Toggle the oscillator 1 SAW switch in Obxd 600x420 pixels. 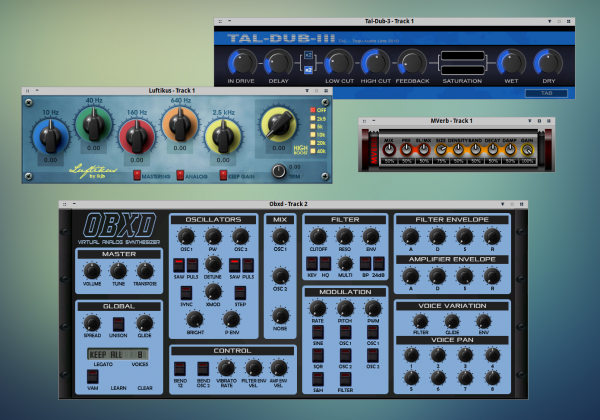pos(179,265)
